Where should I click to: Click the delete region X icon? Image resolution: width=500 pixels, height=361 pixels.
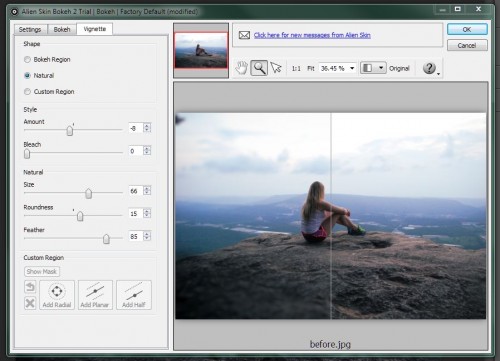[30, 303]
